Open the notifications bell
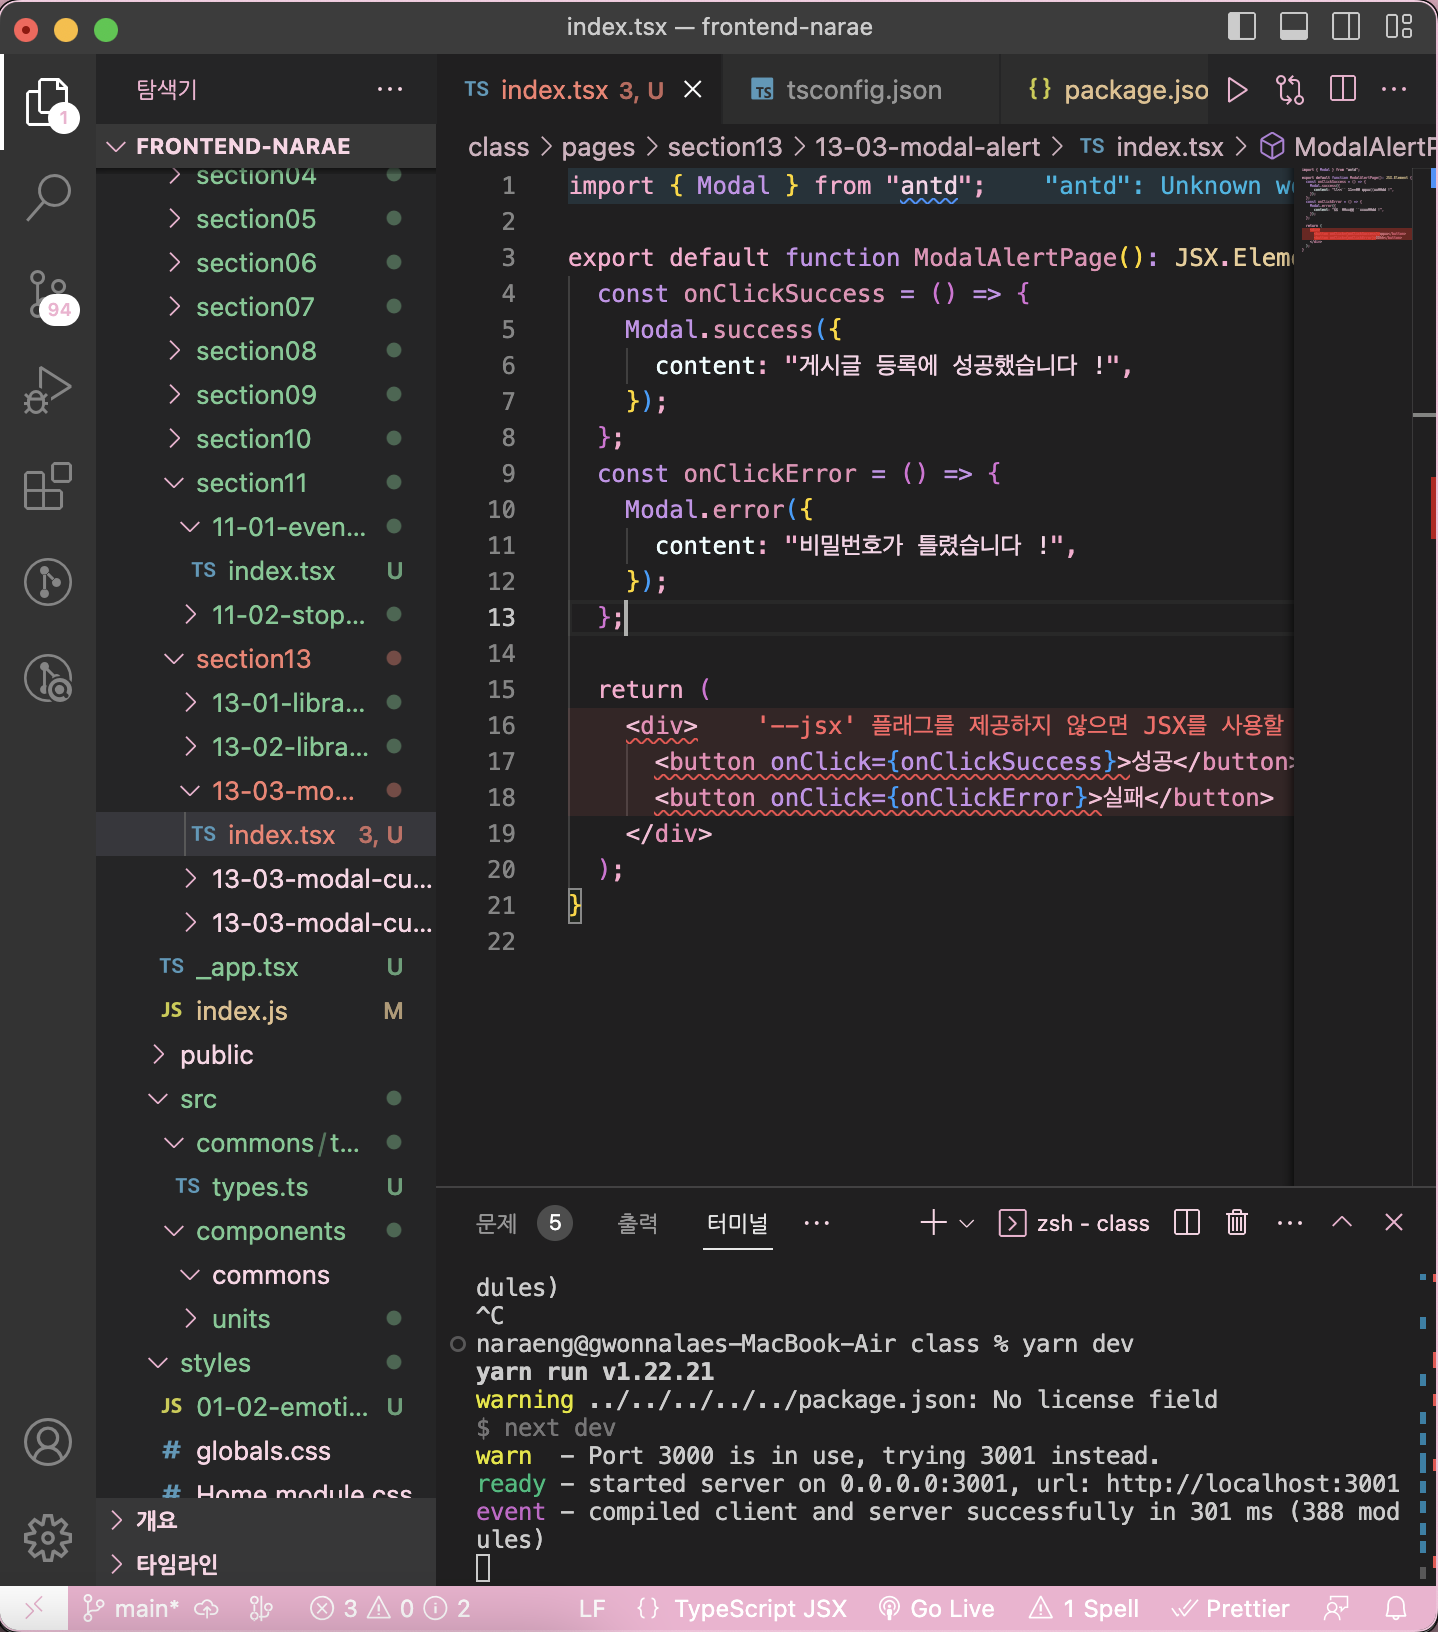 pyautogui.click(x=1396, y=1608)
